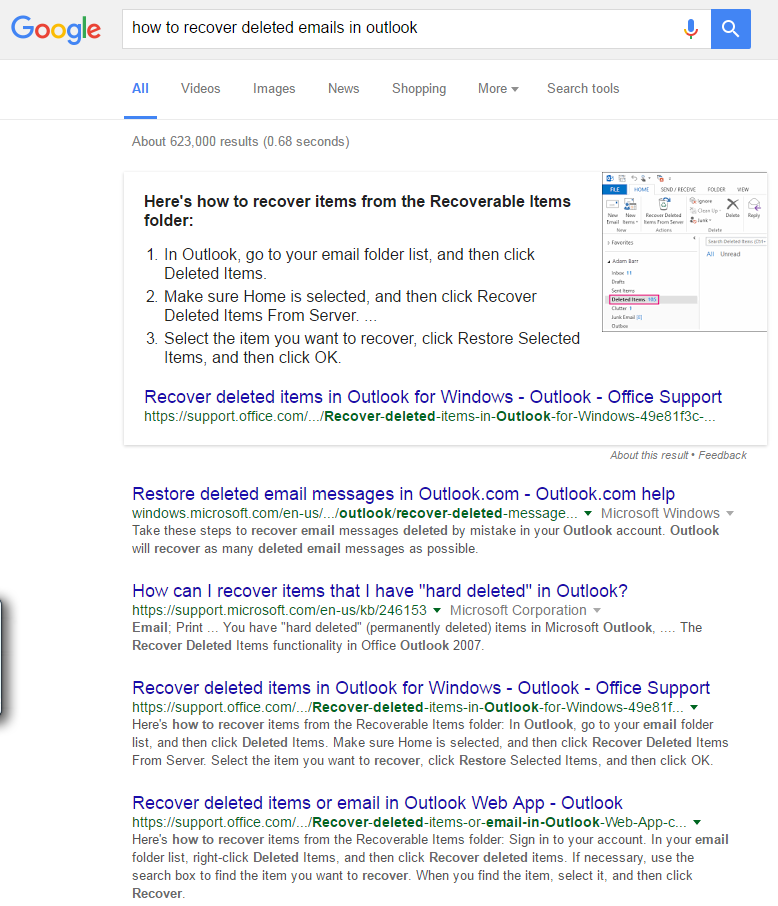The width and height of the screenshot is (778, 906).
Task: Open Recover deleted items or email in Outlook Web App result
Action: [377, 803]
